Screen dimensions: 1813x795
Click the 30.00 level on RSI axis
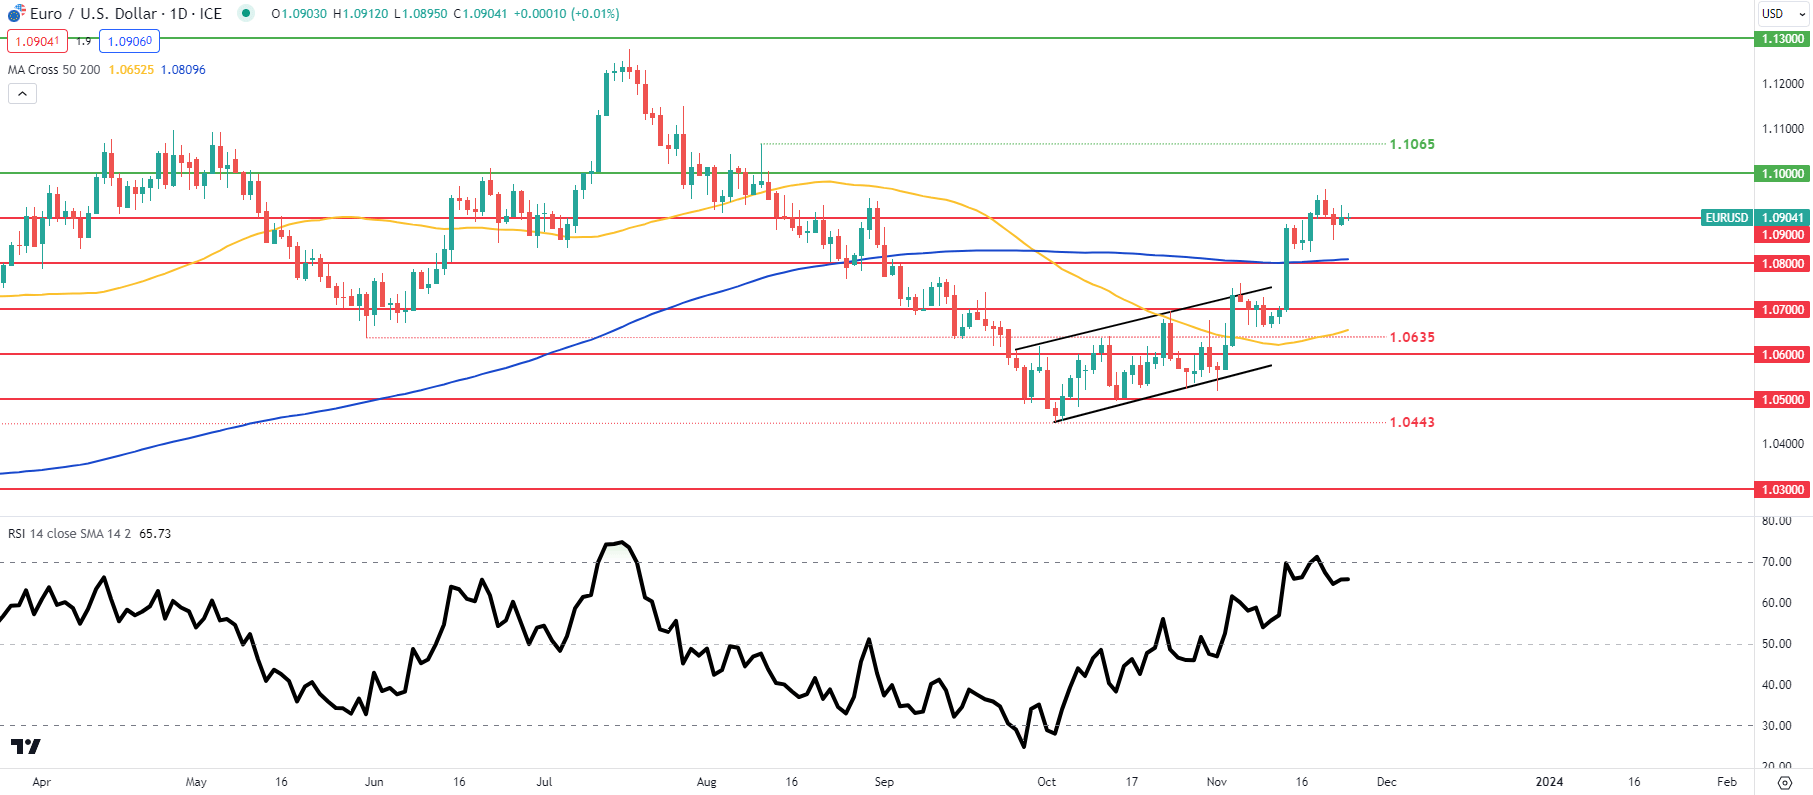point(1777,726)
